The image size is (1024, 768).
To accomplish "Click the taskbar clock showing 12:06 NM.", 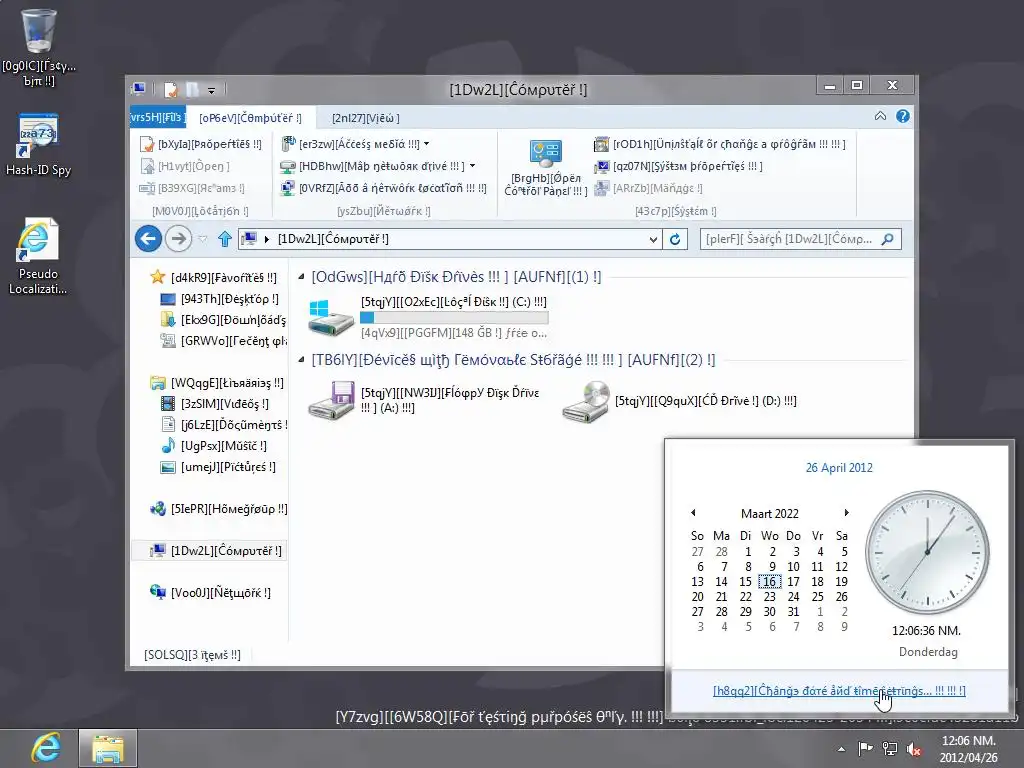I will click(969, 749).
